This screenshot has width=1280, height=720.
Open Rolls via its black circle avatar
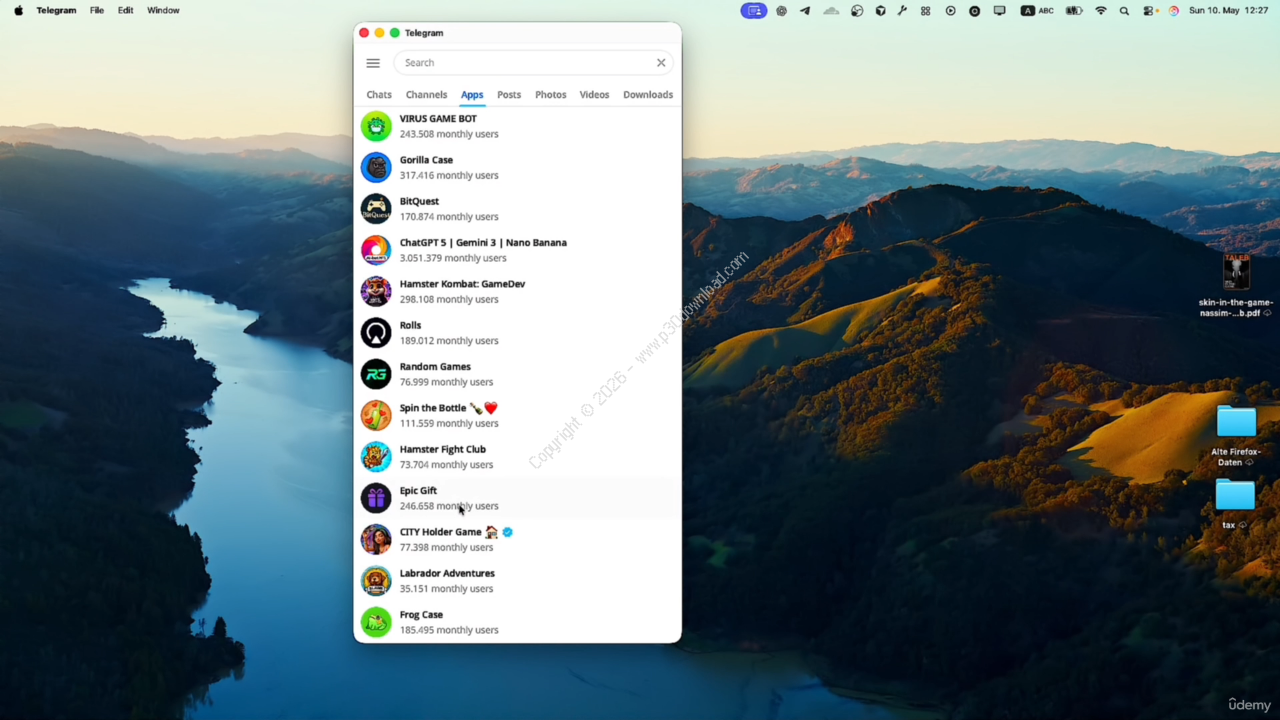[x=376, y=333]
